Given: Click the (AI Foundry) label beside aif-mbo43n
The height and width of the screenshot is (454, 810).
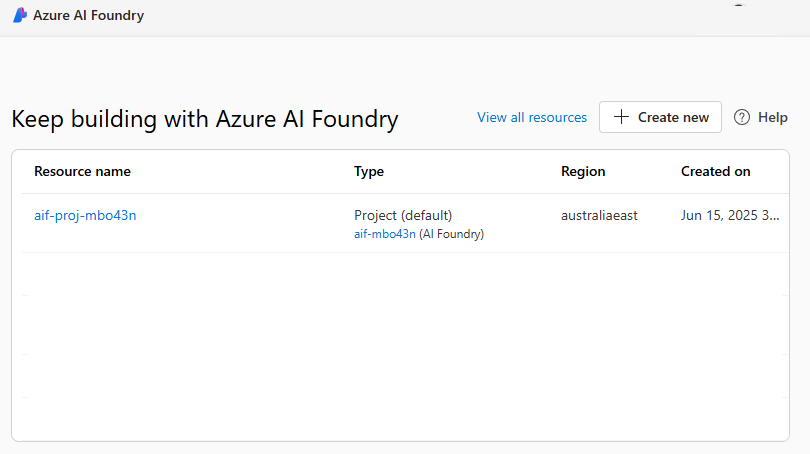Looking at the screenshot, I should click(451, 234).
